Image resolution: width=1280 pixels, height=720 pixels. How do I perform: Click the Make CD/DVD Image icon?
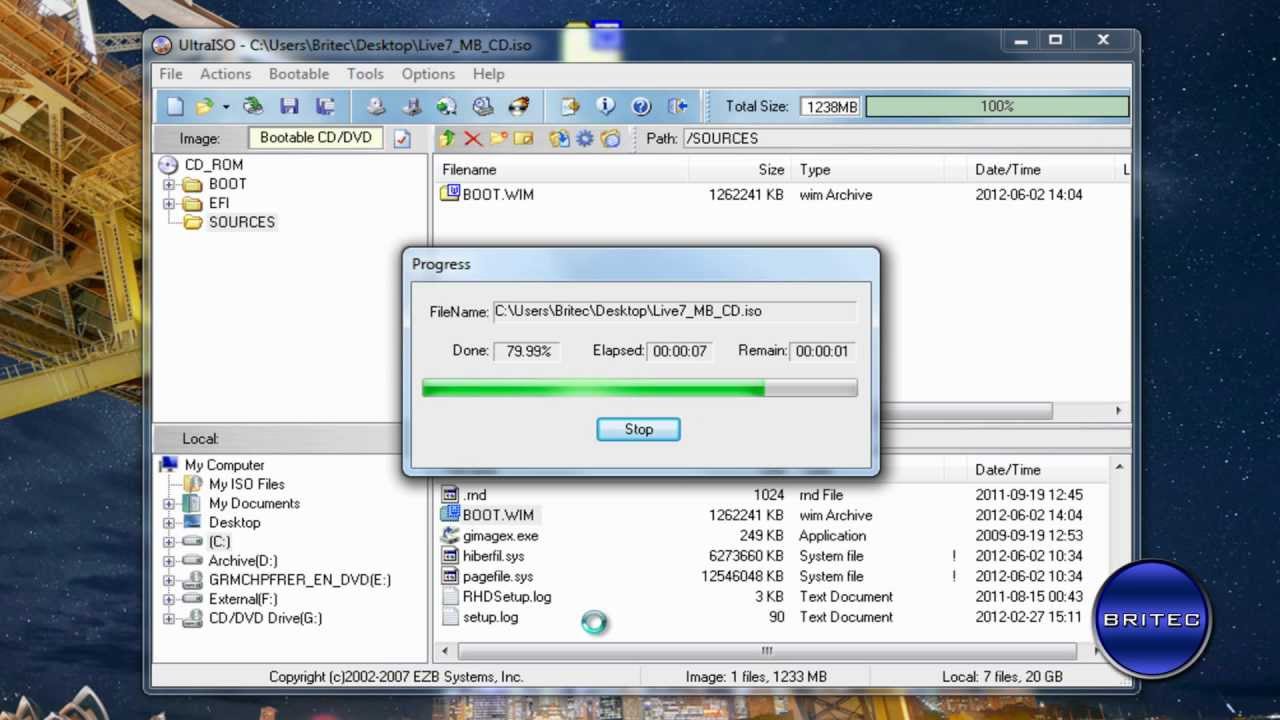[x=376, y=106]
